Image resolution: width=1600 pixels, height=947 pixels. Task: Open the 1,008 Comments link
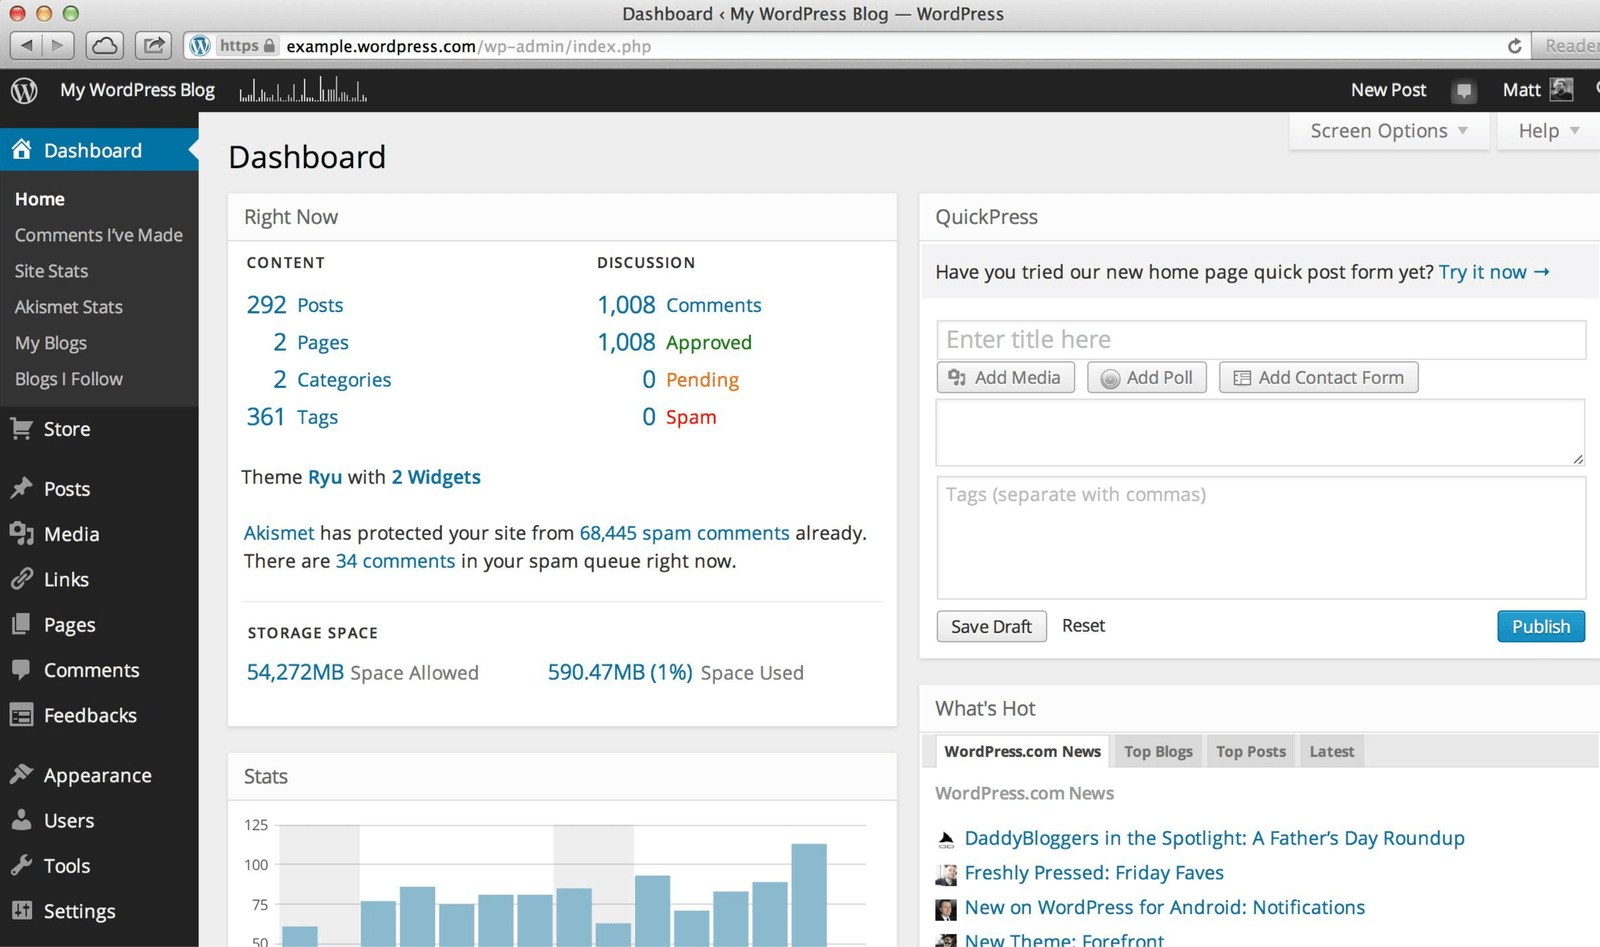(x=679, y=305)
